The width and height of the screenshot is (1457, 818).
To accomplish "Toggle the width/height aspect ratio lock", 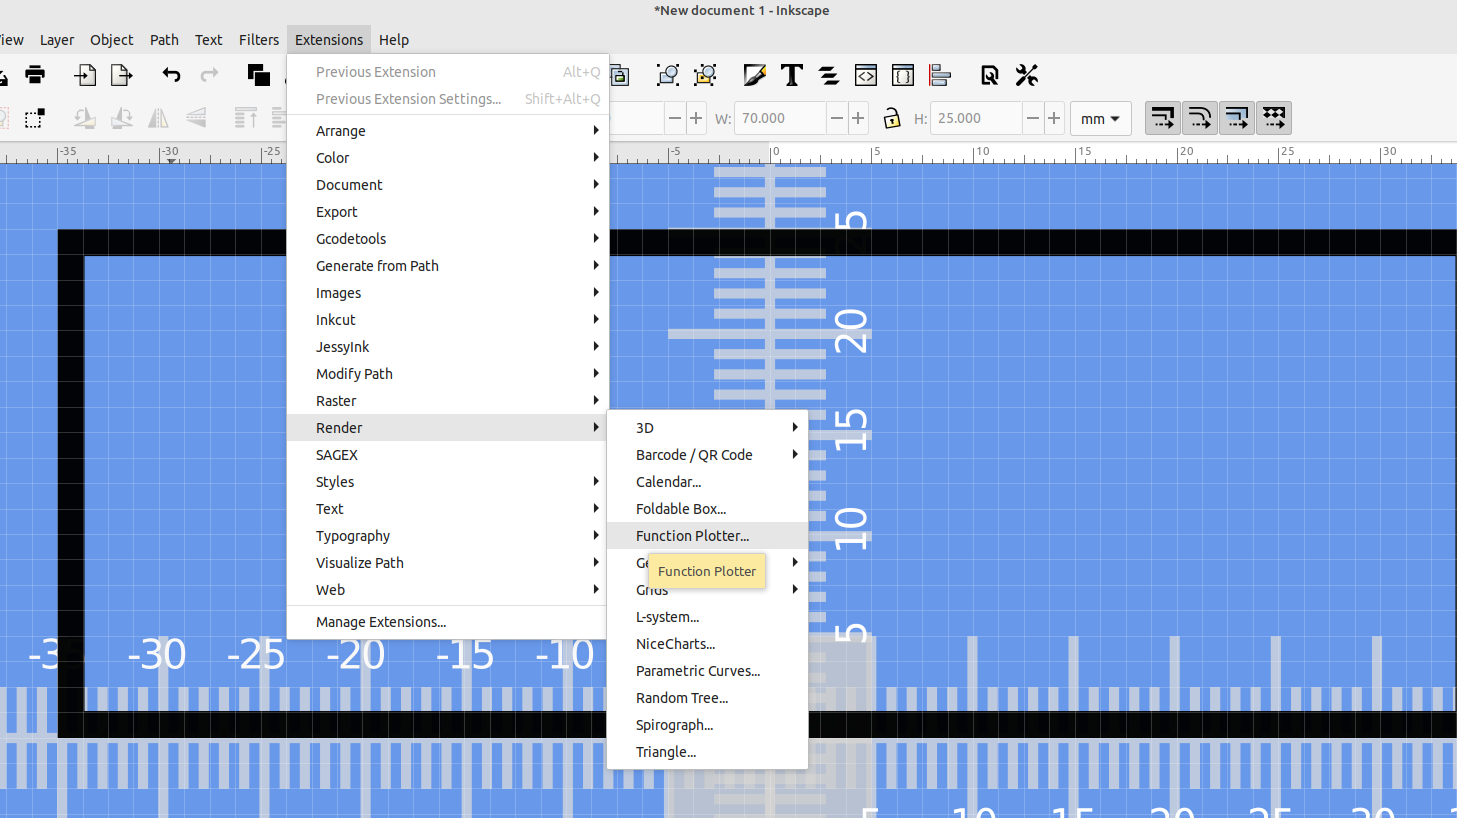I will tap(891, 118).
